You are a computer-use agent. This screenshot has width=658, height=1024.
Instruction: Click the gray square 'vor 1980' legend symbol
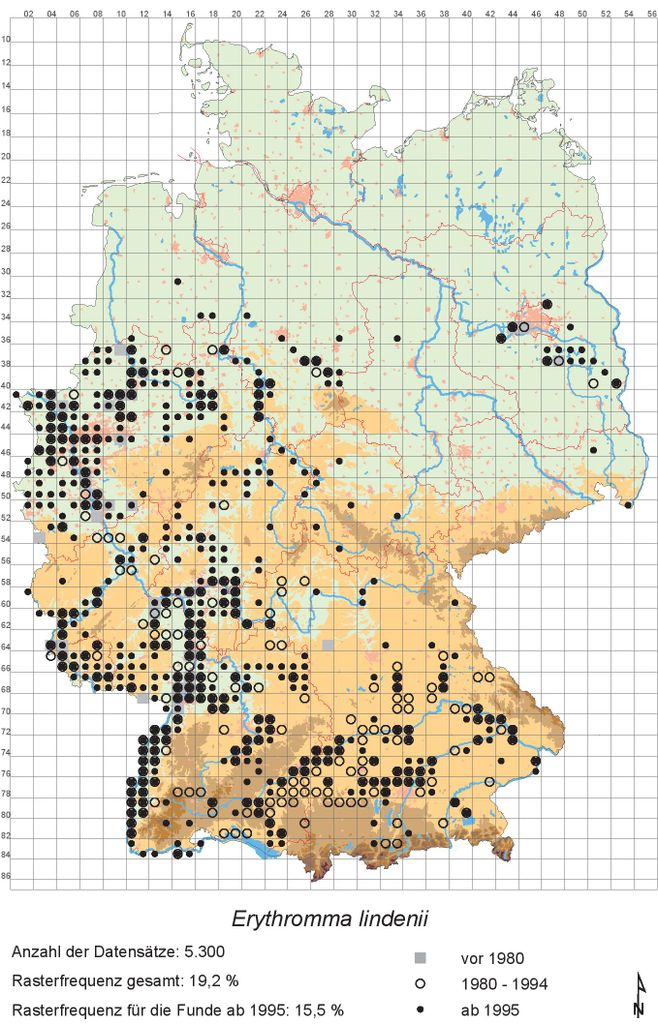pos(421,957)
